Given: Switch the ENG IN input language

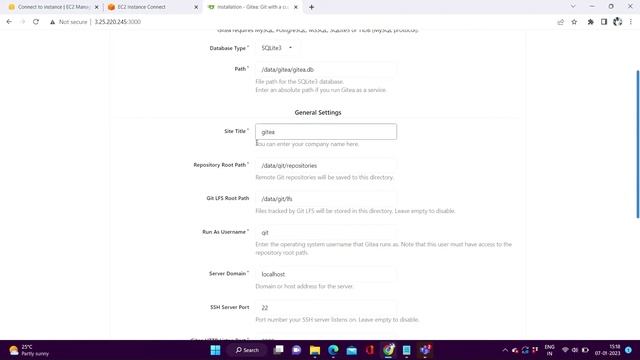Looking at the screenshot, I should 549,350.
